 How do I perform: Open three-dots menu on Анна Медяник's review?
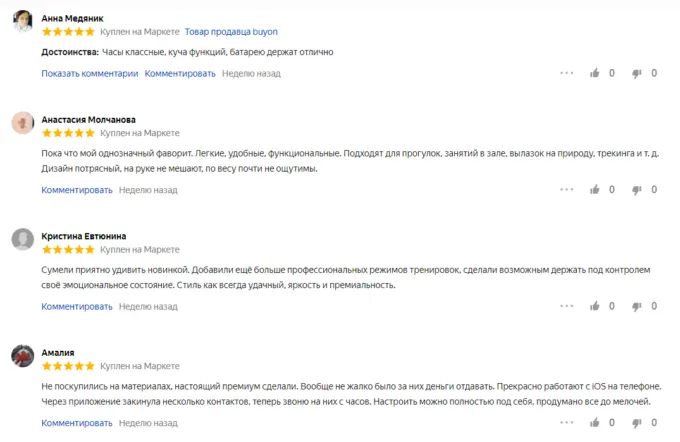coord(567,73)
